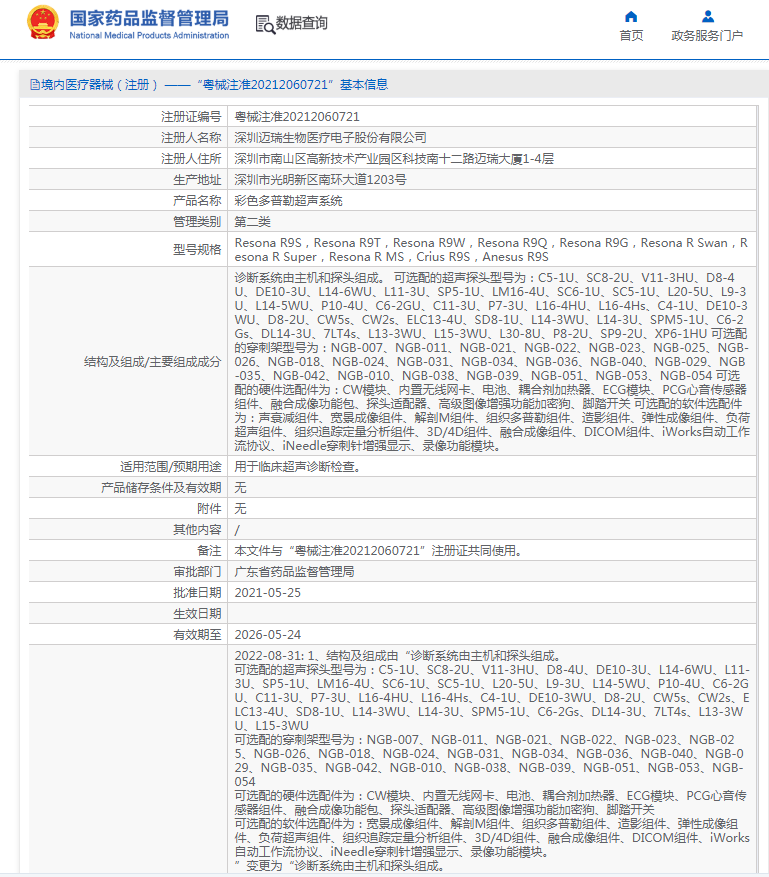Click 国家药品监督管理局 title text
The width and height of the screenshot is (769, 877).
point(149,18)
